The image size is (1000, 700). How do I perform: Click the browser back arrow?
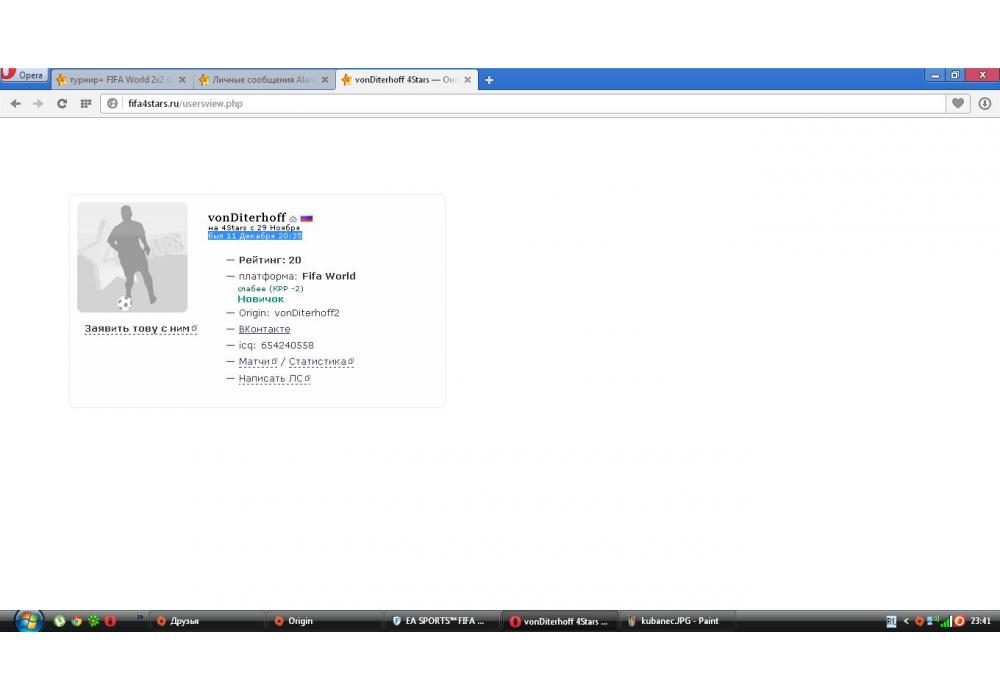pyautogui.click(x=15, y=103)
